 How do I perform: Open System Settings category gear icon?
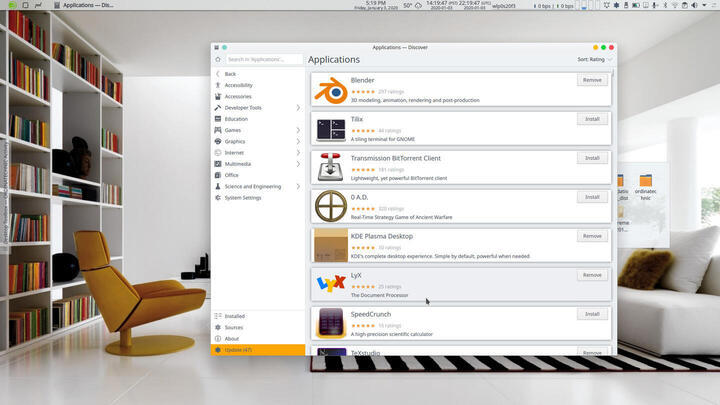click(x=218, y=197)
